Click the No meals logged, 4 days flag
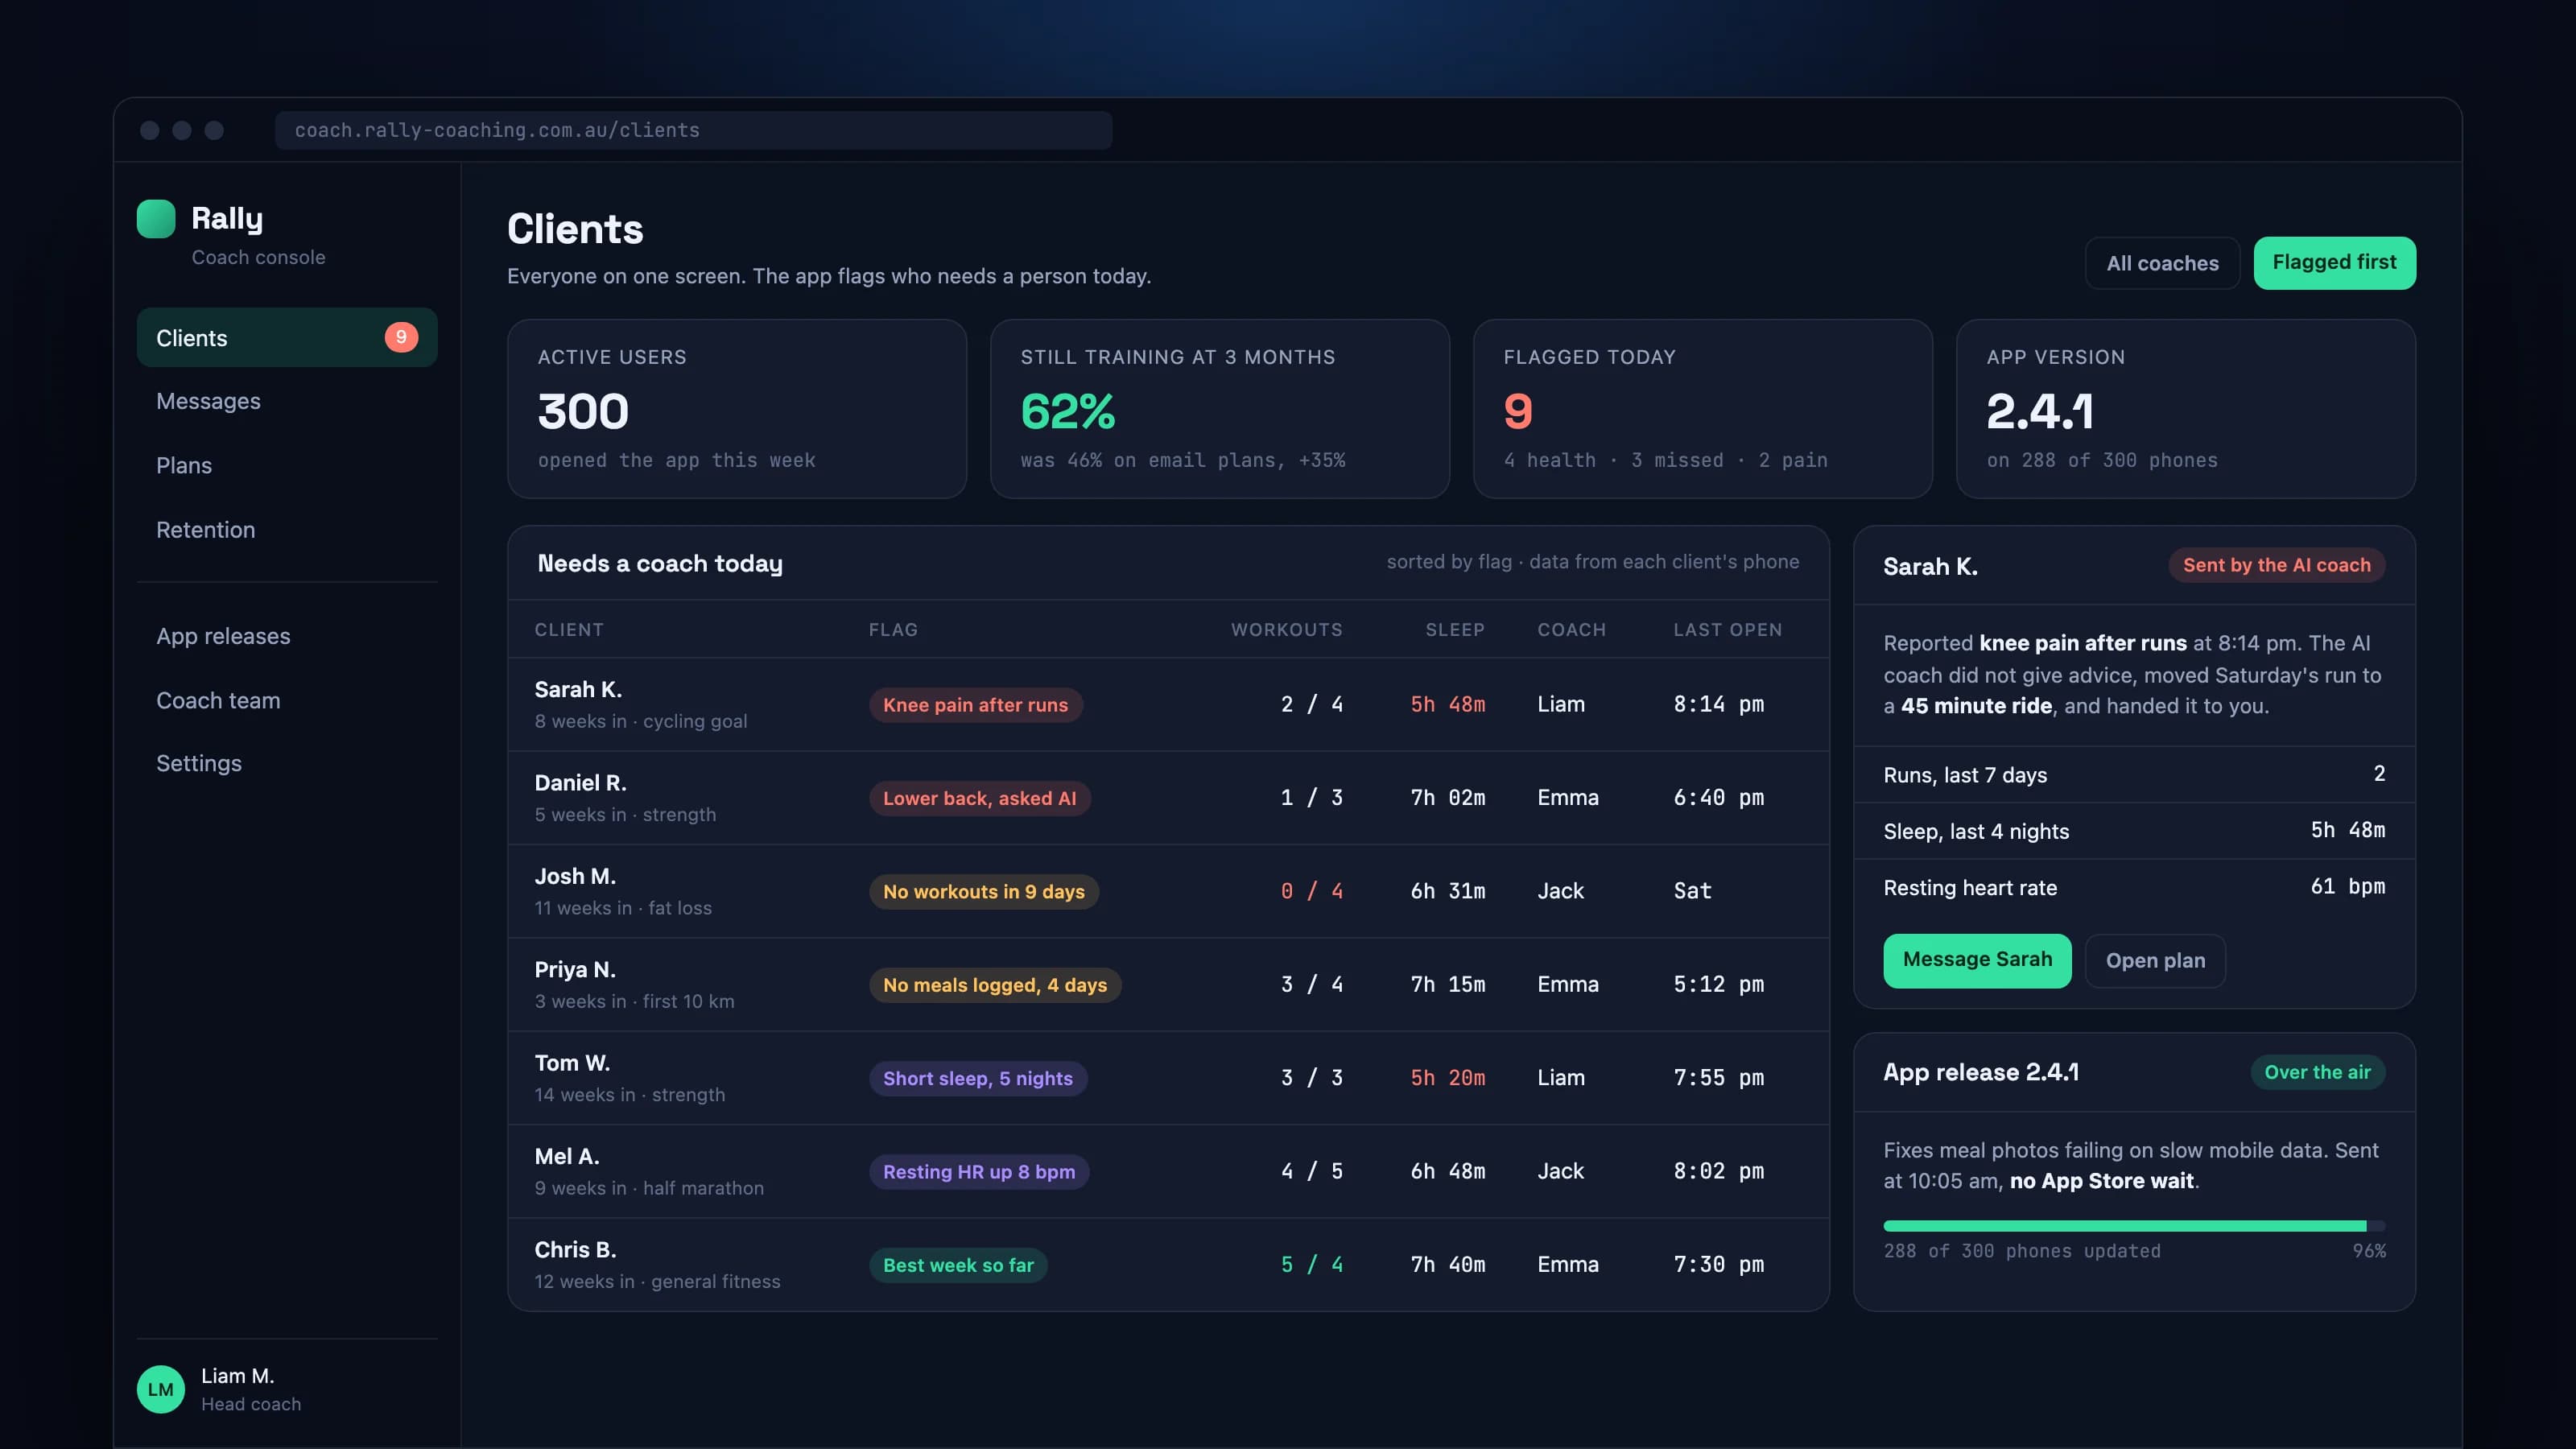 pyautogui.click(x=994, y=985)
